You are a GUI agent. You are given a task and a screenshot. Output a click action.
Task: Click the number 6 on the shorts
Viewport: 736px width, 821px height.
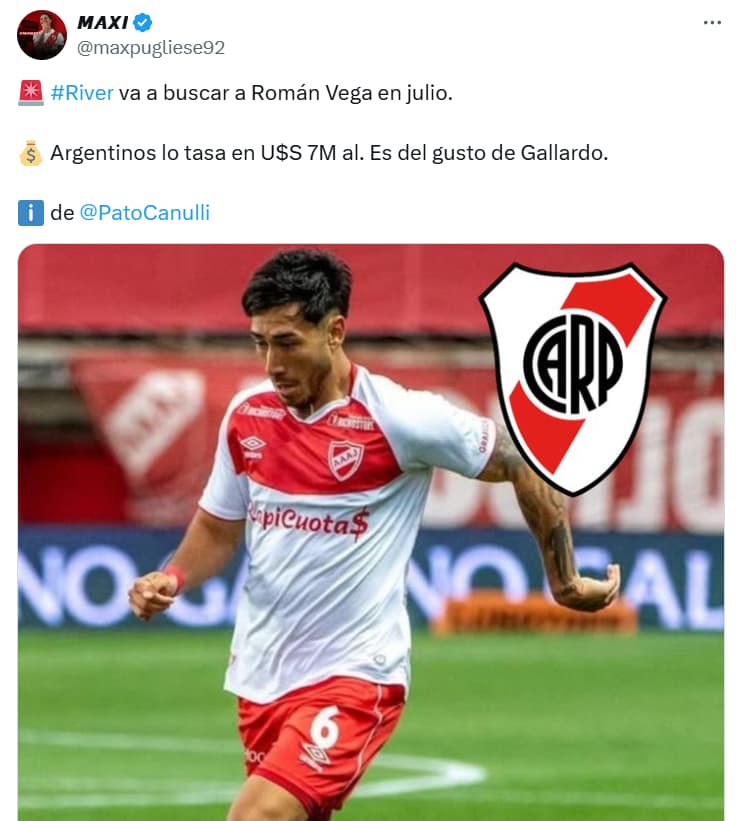coord(325,727)
